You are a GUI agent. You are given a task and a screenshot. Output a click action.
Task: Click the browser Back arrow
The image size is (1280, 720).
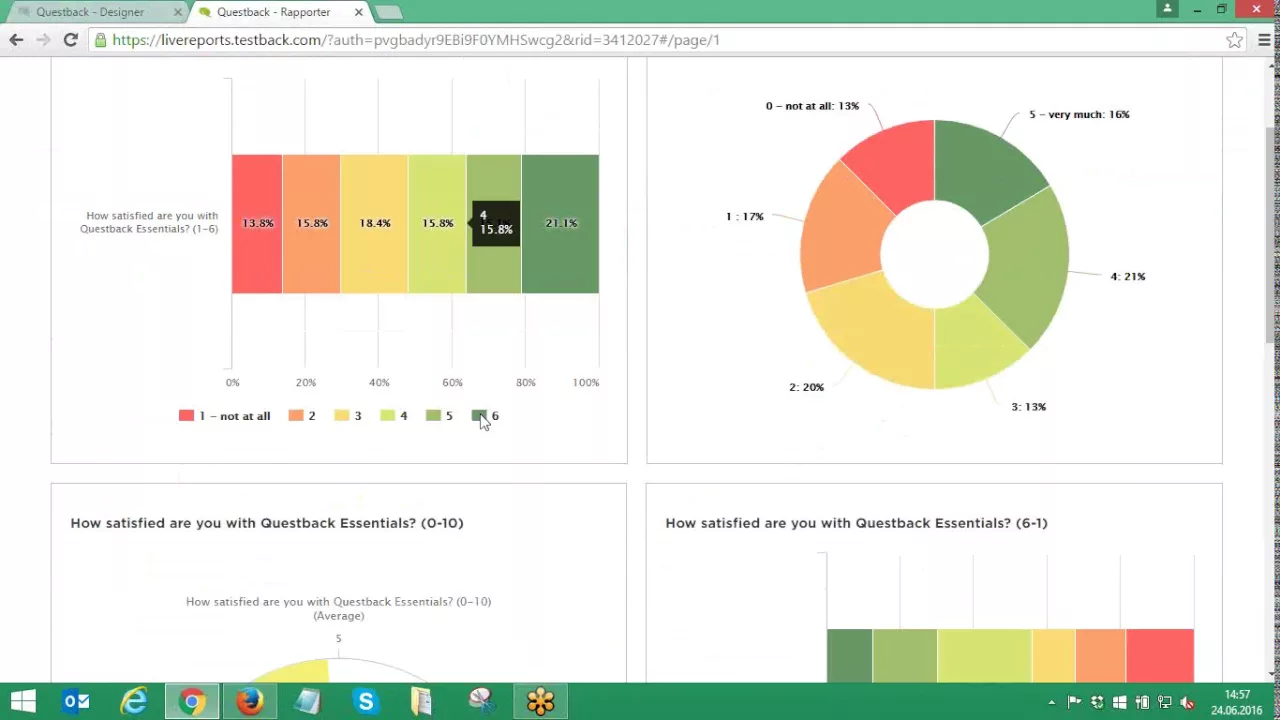click(16, 40)
